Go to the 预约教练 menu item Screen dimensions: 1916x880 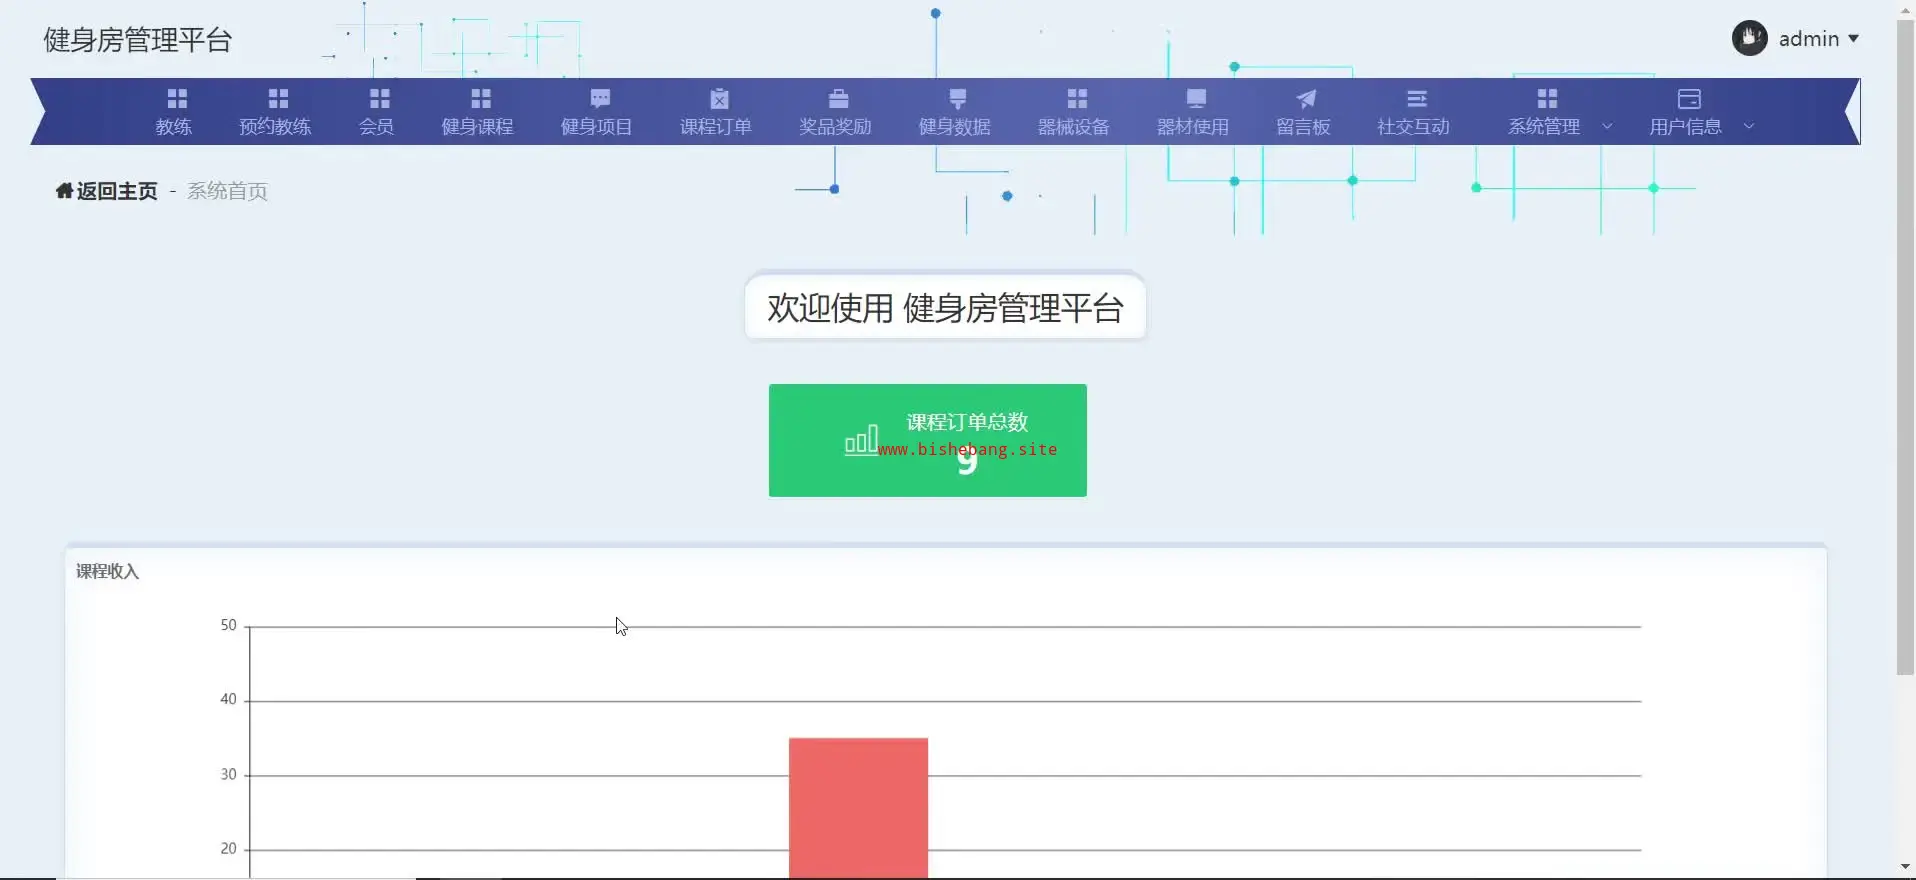coord(275,111)
